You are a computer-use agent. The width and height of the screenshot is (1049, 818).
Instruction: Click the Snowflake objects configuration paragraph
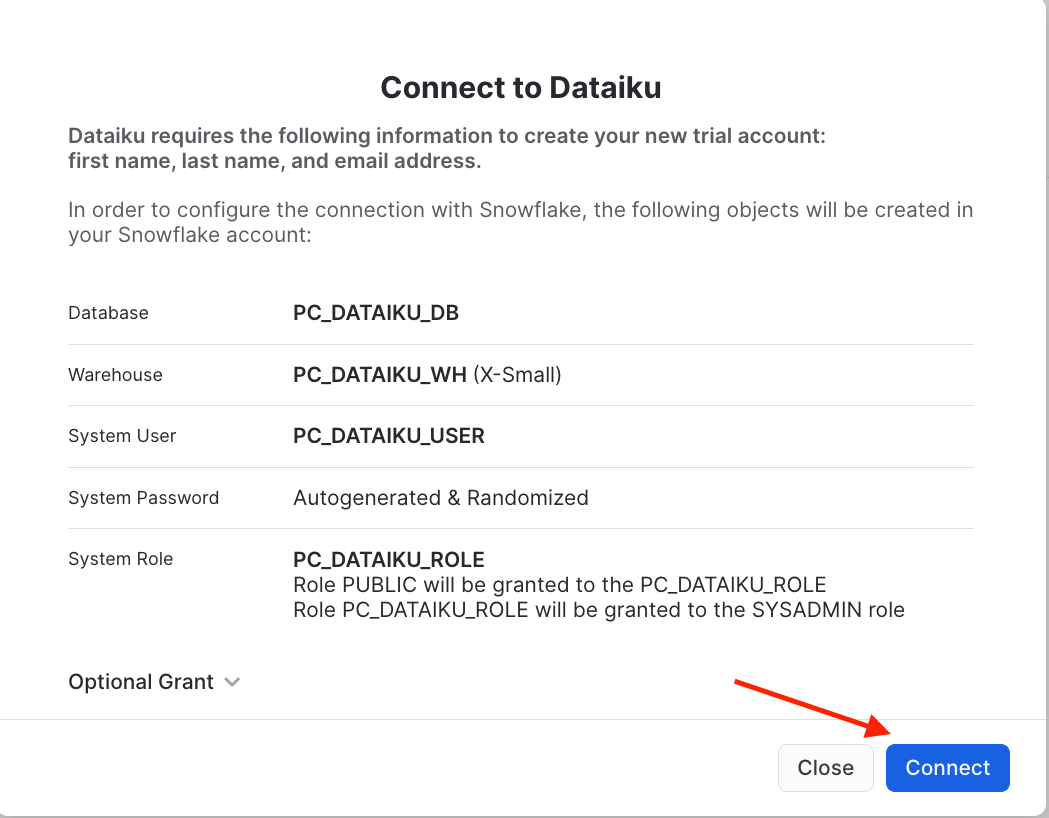(x=520, y=222)
